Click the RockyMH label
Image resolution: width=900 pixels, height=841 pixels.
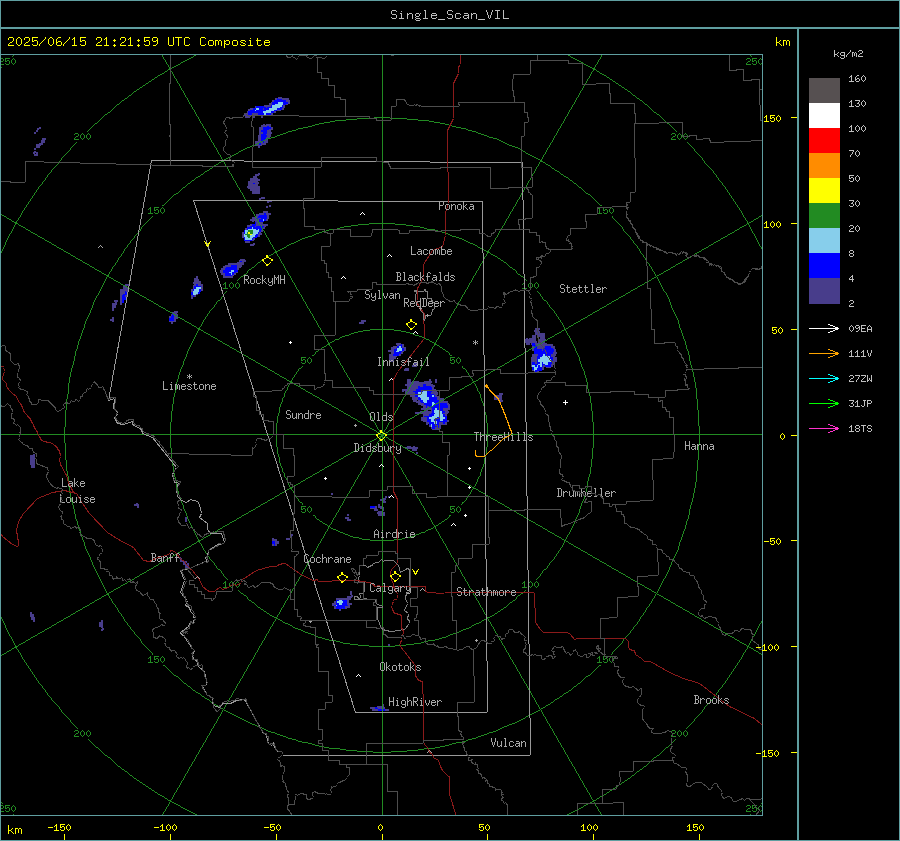click(264, 280)
